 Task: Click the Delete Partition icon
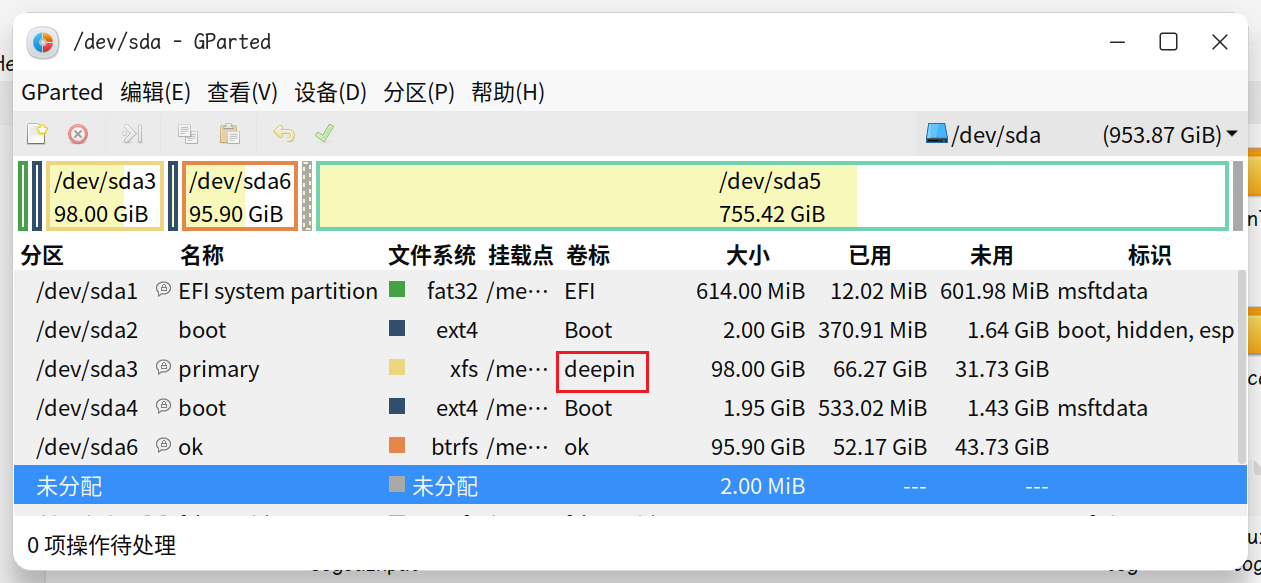click(78, 133)
